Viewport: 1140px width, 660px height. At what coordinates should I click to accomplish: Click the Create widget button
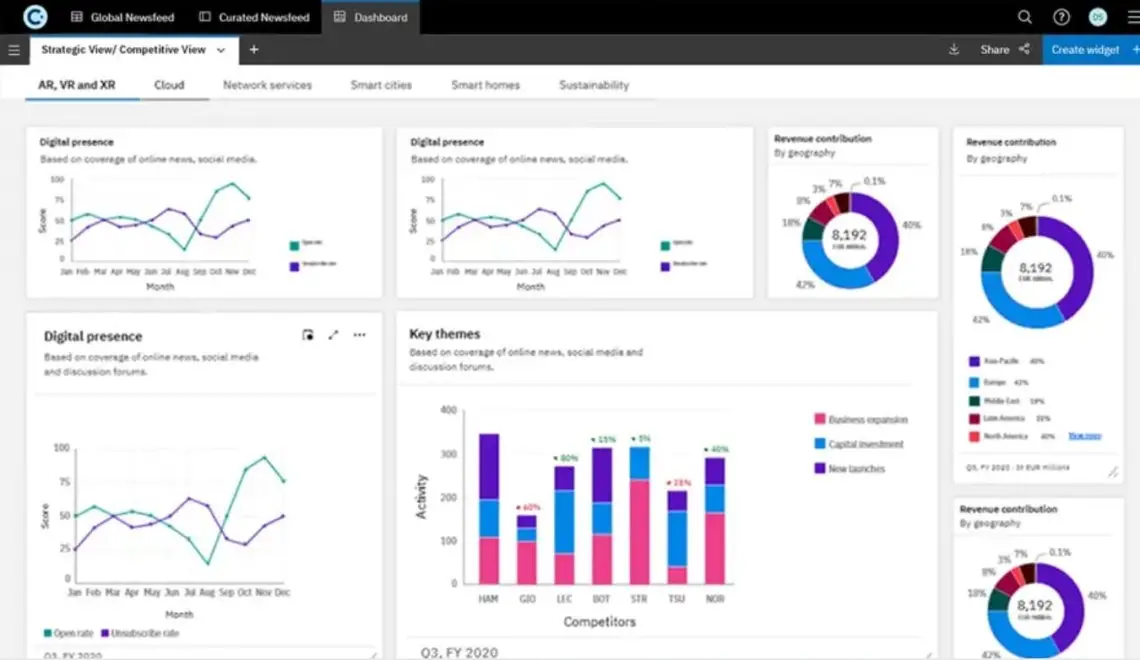click(x=1087, y=48)
